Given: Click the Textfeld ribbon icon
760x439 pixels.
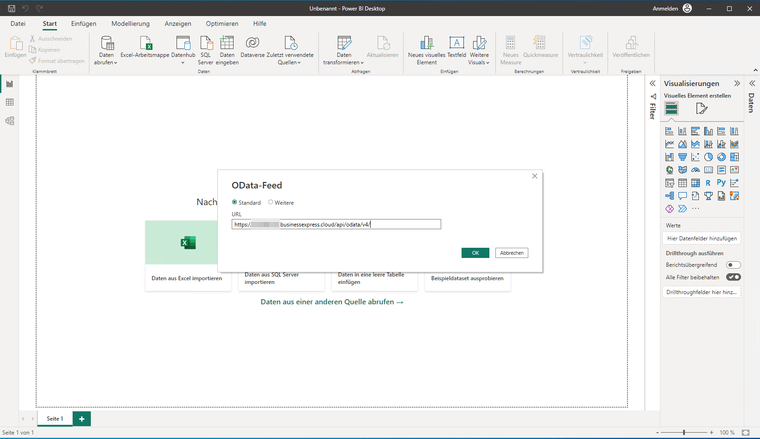Looking at the screenshot, I should click(456, 44).
